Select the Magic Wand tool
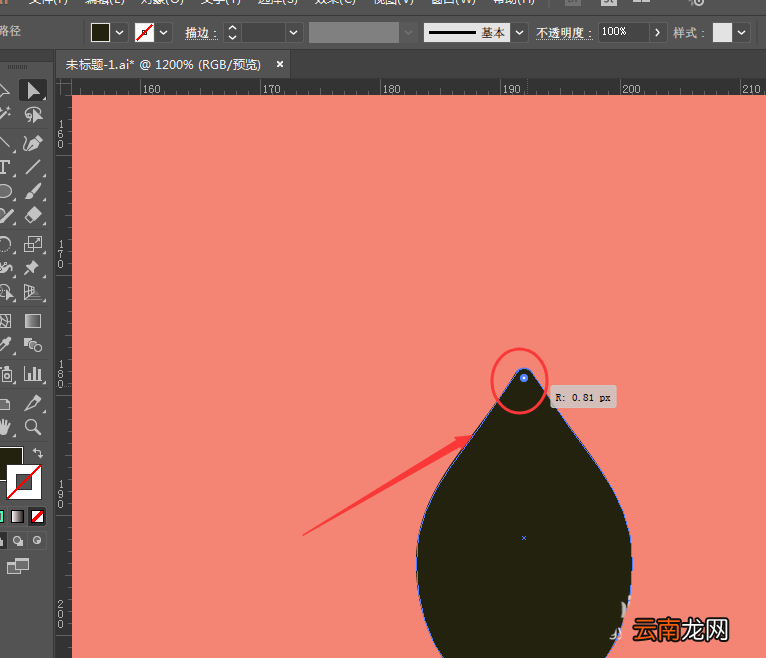This screenshot has width=766, height=658. point(5,115)
